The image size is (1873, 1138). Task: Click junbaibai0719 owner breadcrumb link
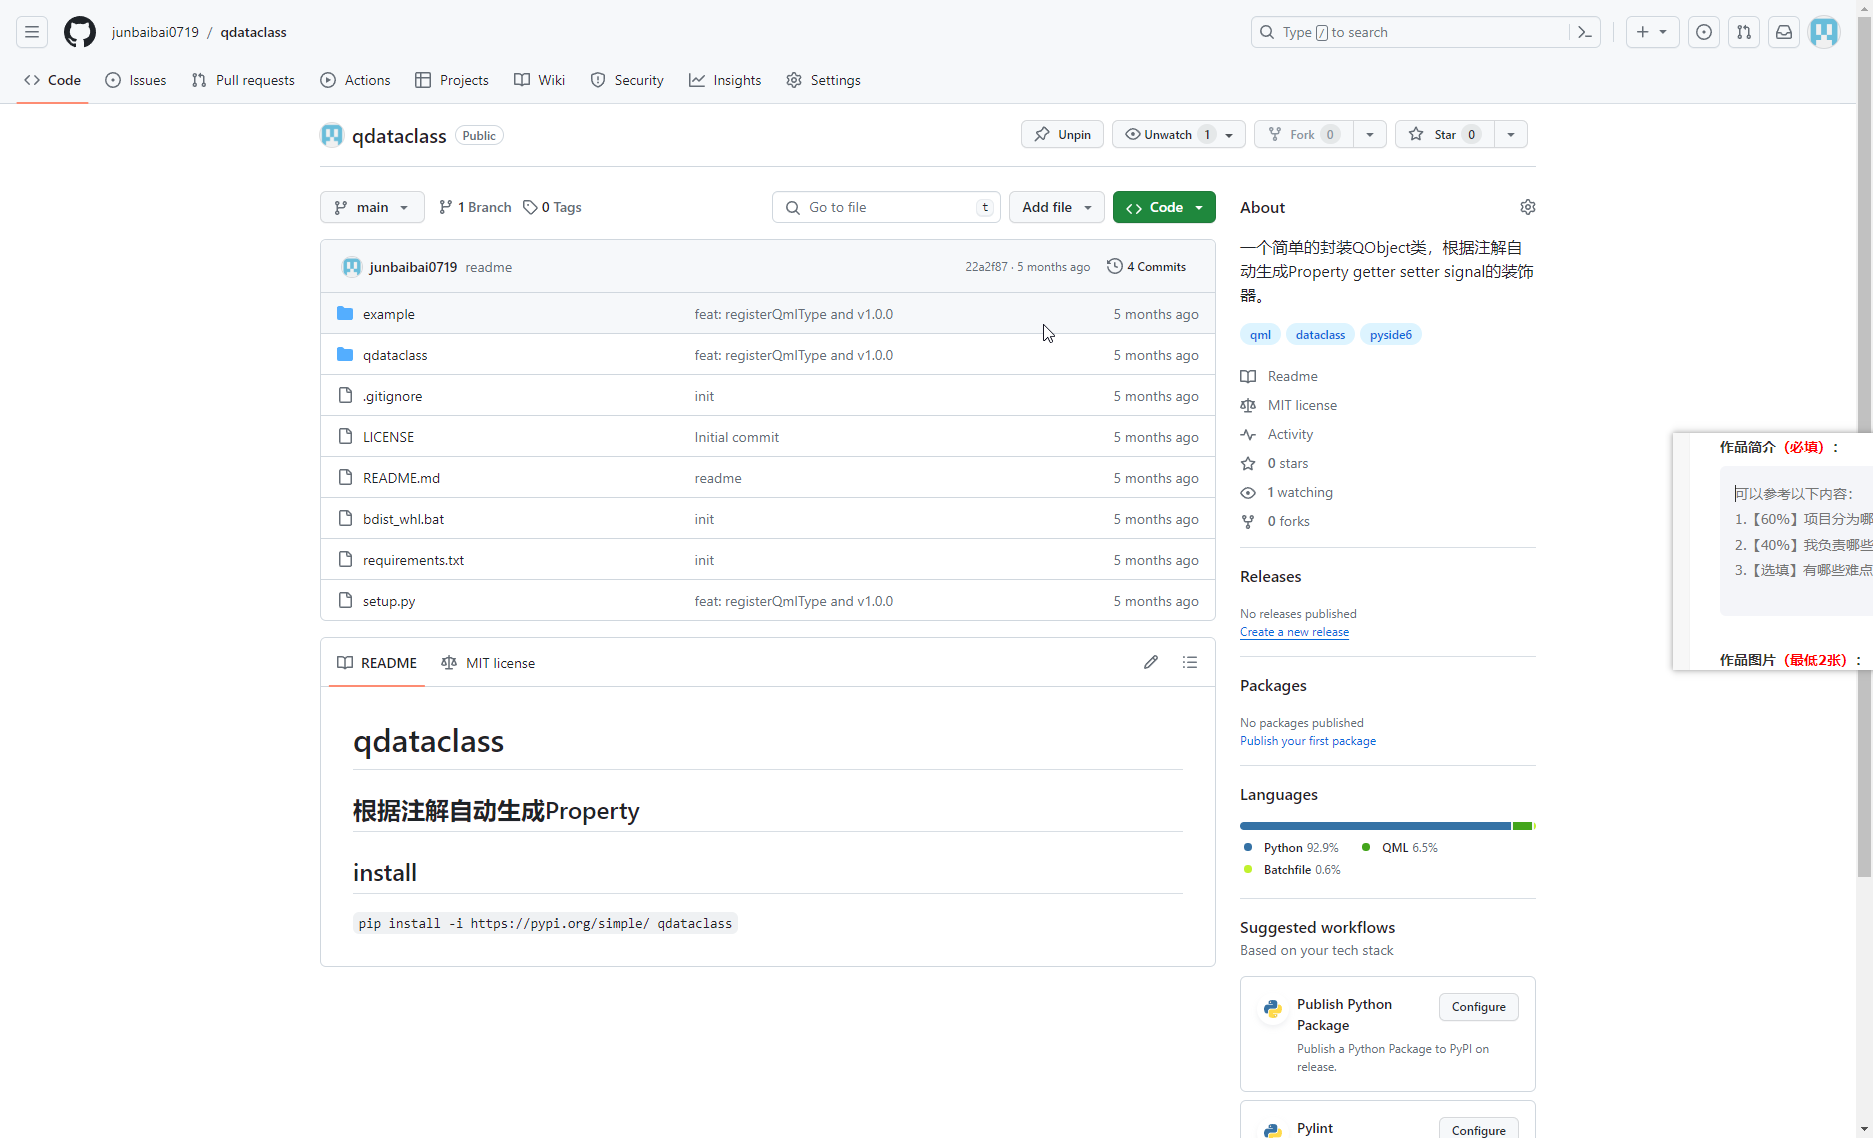click(x=155, y=32)
